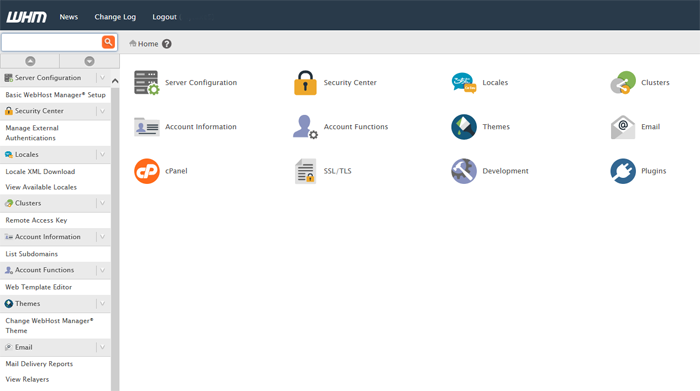Click the Plugins label in main panel
Screen dimensions: 700x391
(654, 171)
